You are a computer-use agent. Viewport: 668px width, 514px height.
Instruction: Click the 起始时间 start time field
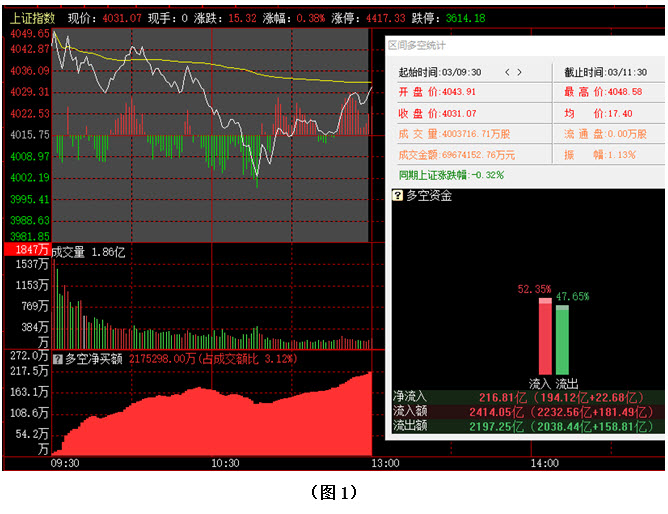click(440, 72)
